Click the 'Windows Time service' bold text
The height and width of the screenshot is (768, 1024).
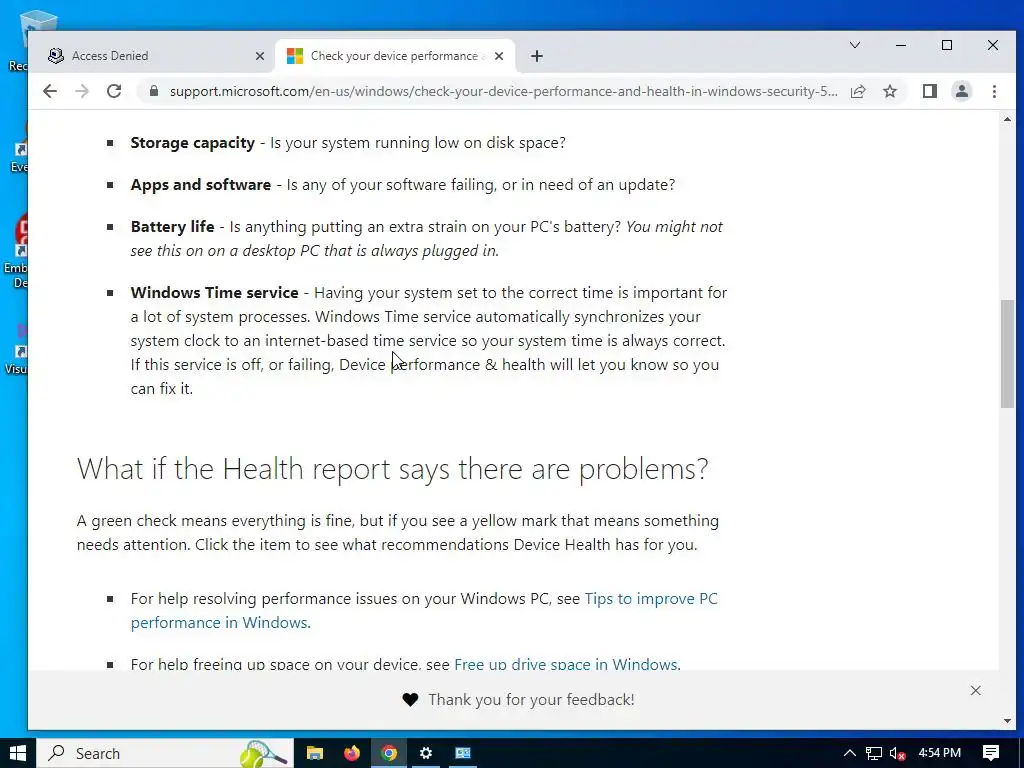[214, 293]
